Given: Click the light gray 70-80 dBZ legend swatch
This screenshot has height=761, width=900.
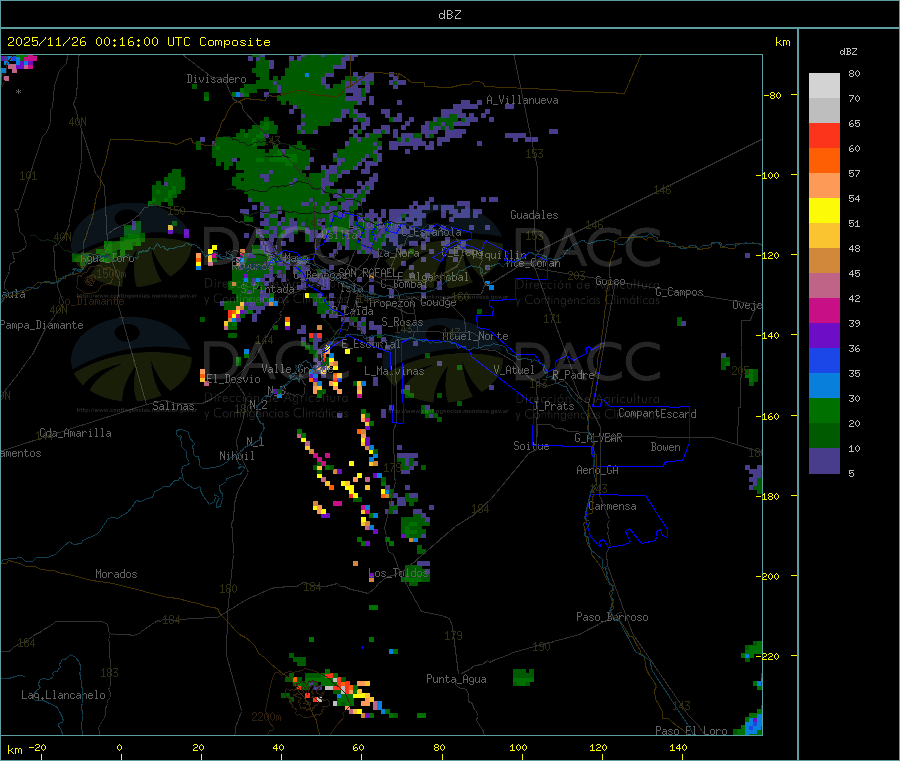Looking at the screenshot, I should tap(824, 86).
